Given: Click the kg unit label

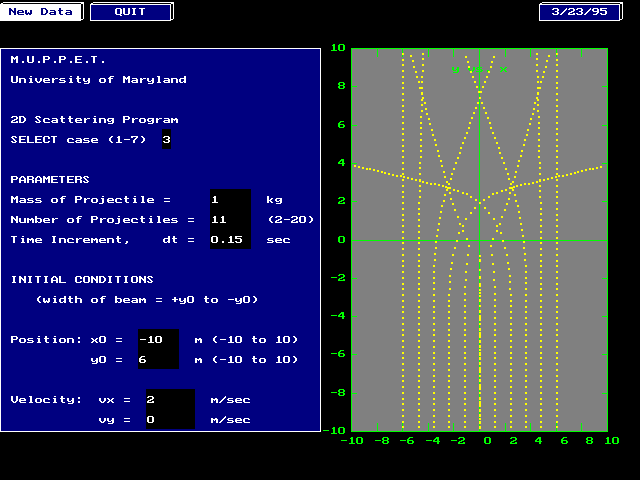Looking at the screenshot, I should point(274,200).
